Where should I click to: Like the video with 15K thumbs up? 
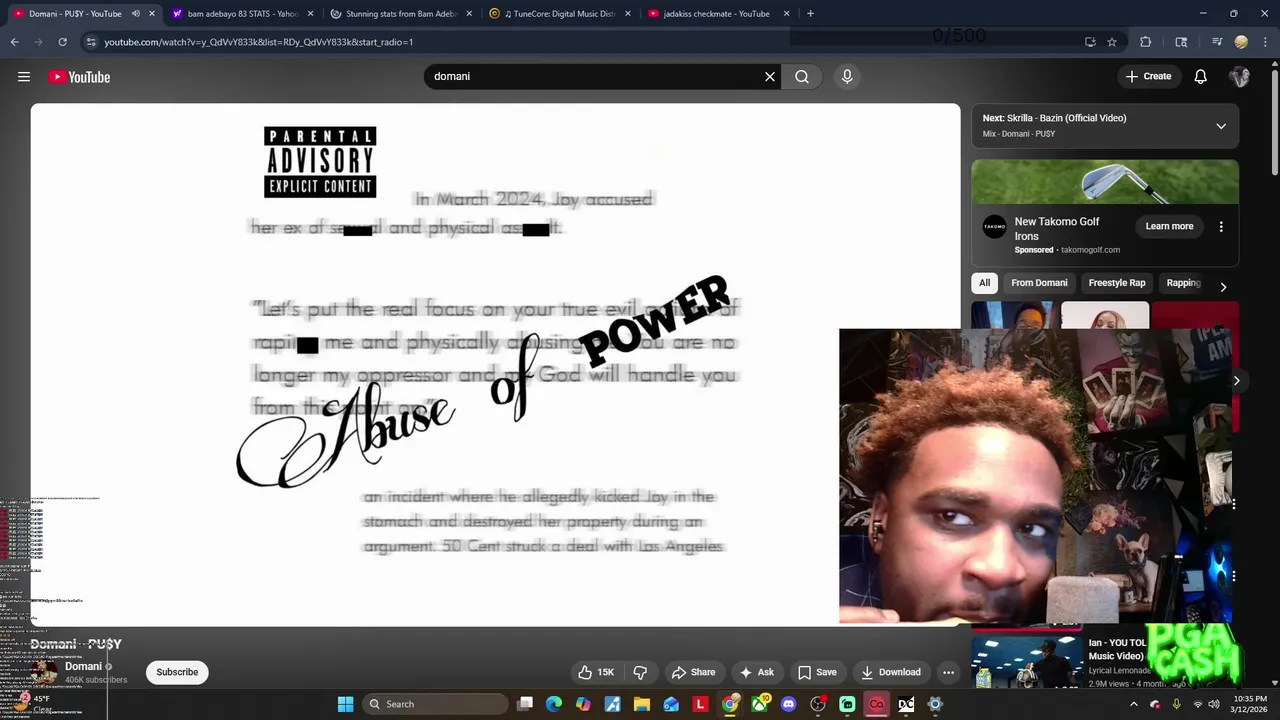click(596, 672)
